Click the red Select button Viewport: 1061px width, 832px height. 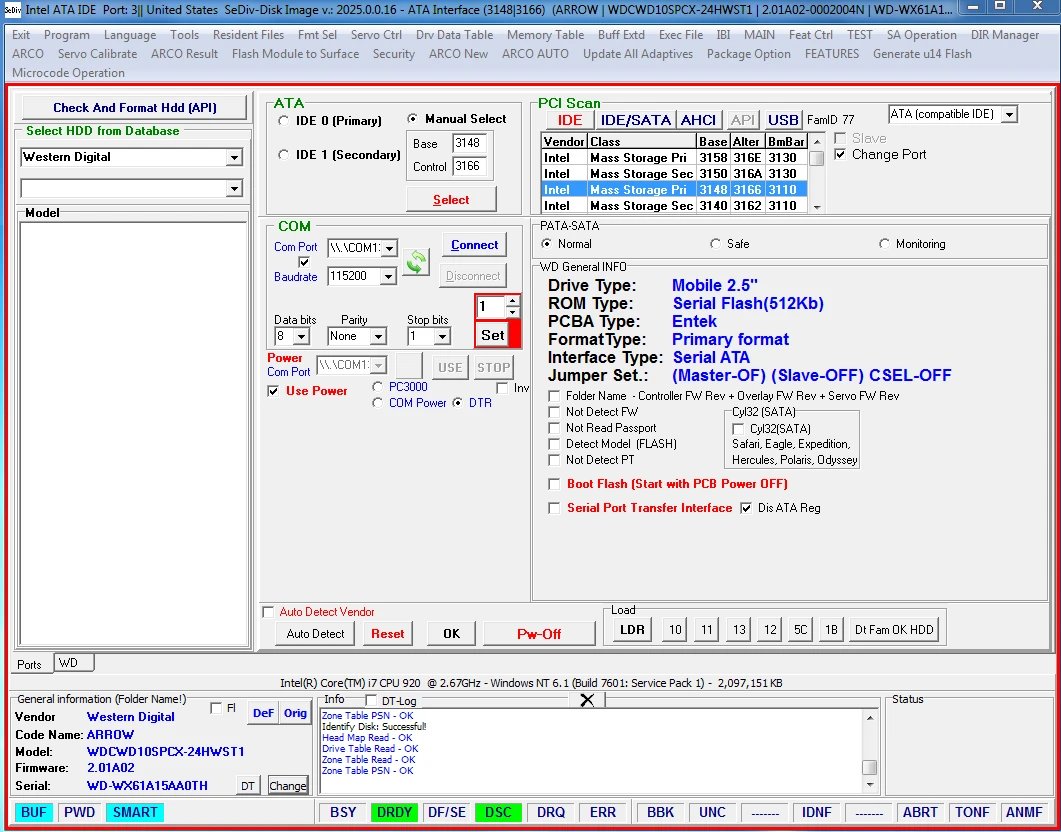pyautogui.click(x=451, y=200)
